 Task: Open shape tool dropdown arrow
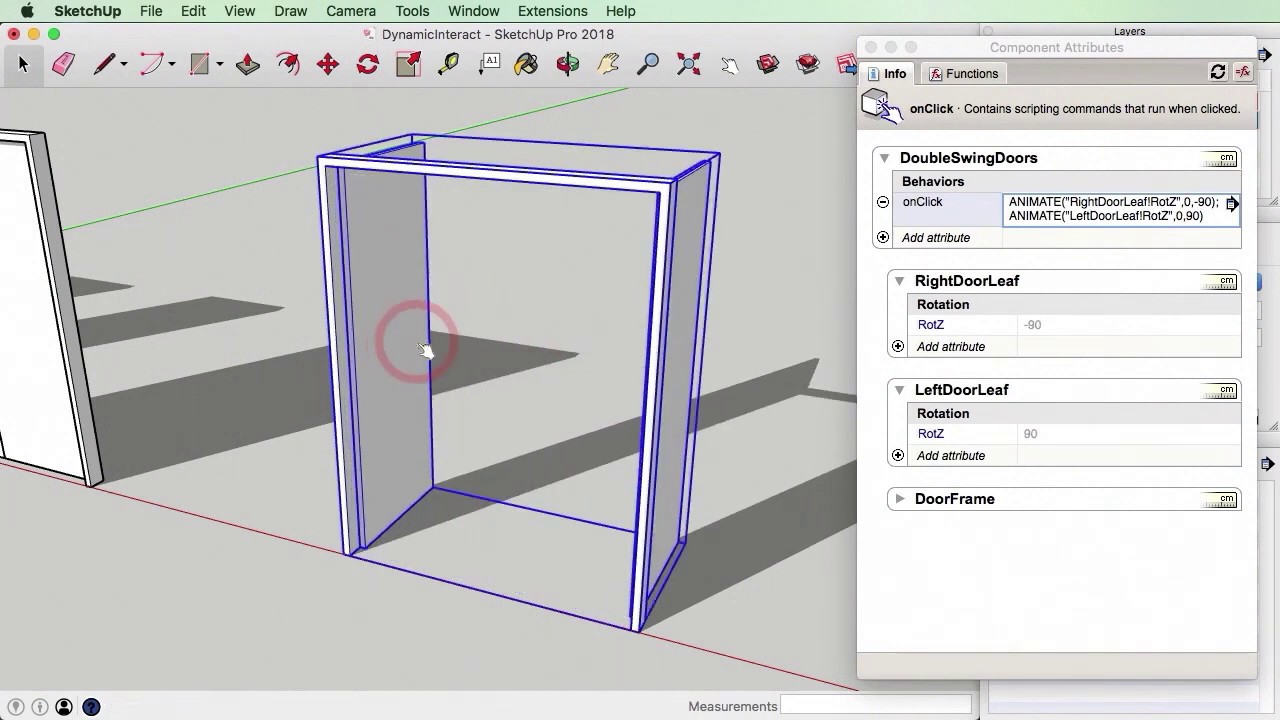coord(220,65)
